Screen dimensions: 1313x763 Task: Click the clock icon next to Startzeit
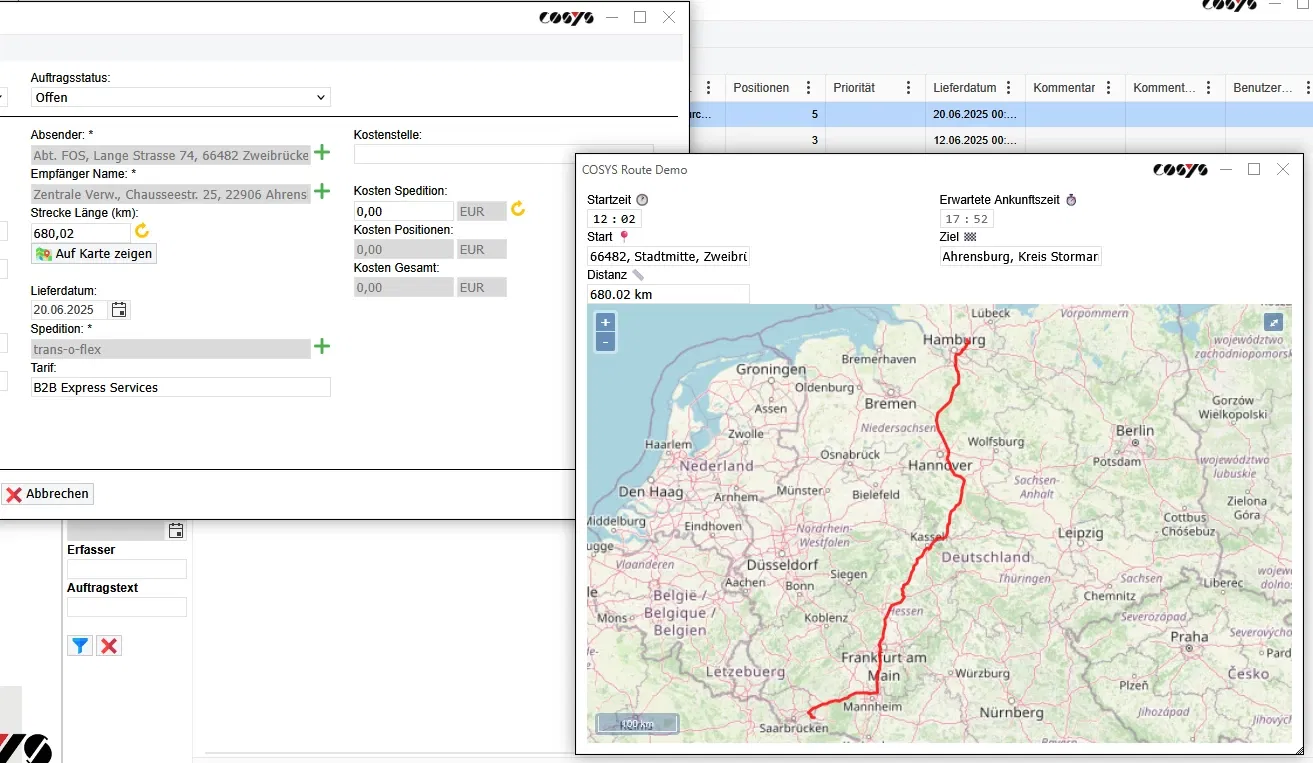pyautogui.click(x=642, y=200)
